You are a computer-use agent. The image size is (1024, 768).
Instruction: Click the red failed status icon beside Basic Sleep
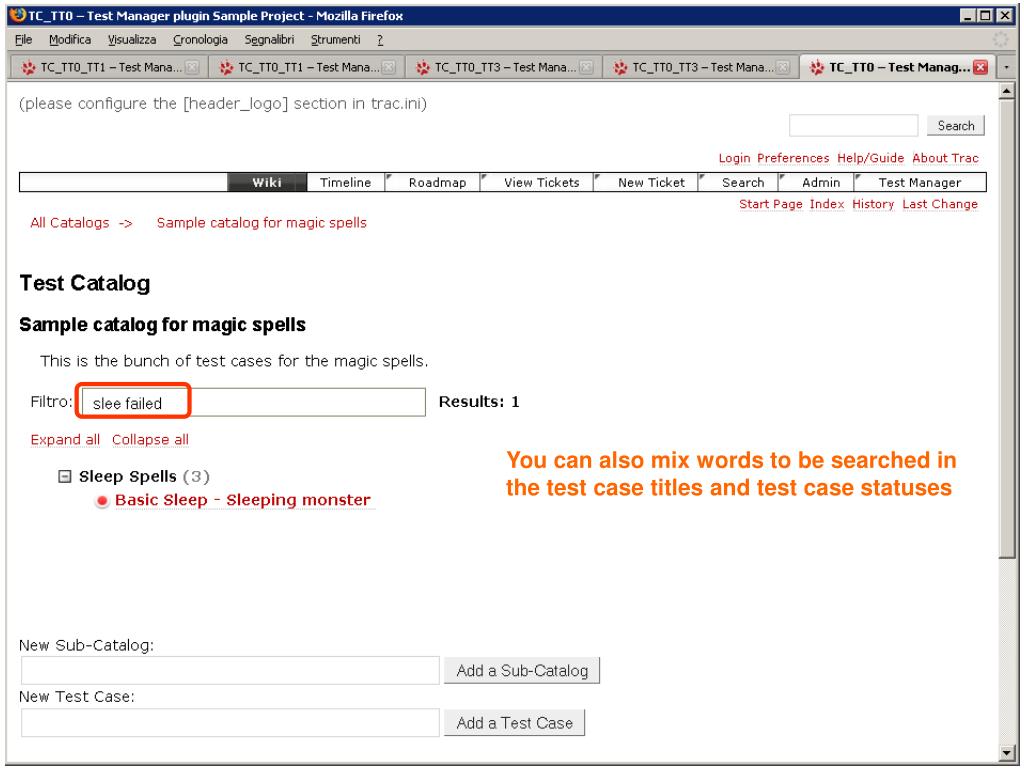[x=101, y=502]
